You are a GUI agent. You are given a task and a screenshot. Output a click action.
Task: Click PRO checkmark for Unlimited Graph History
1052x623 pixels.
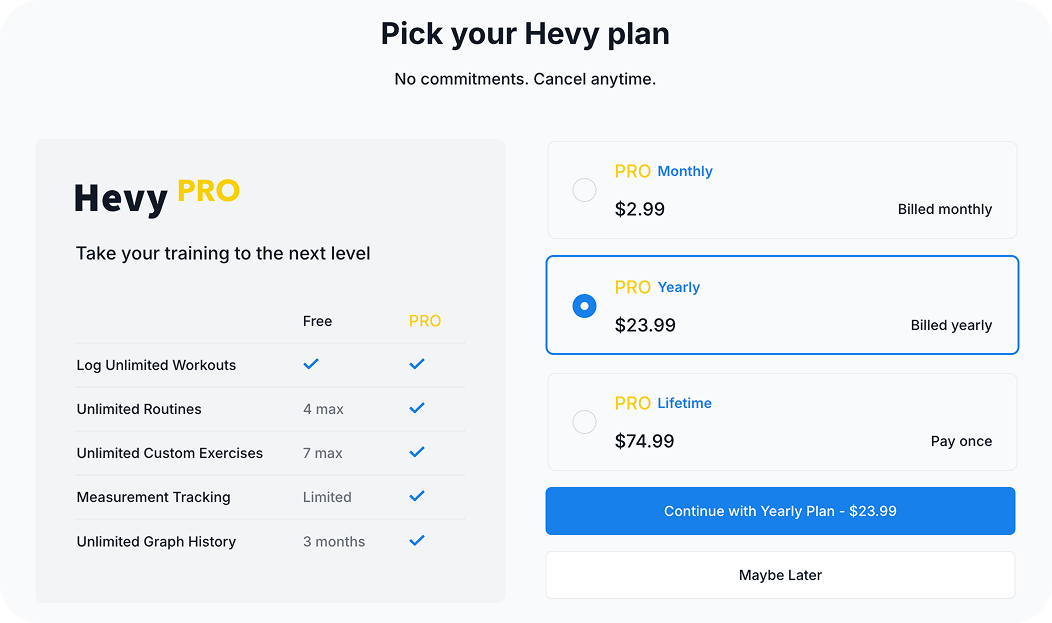[x=417, y=540]
